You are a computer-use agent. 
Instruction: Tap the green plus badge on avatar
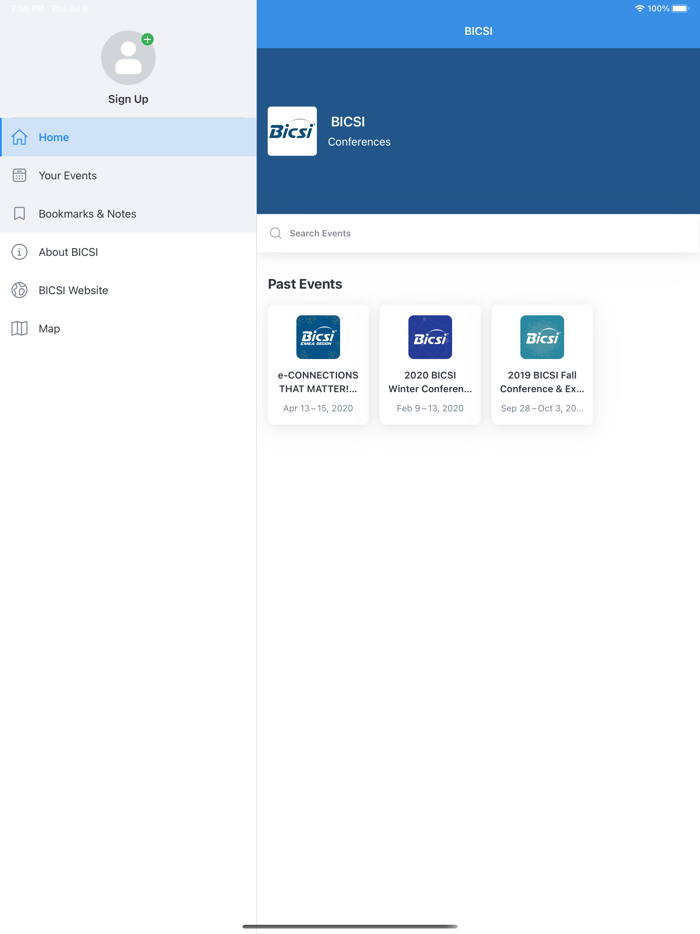[147, 40]
